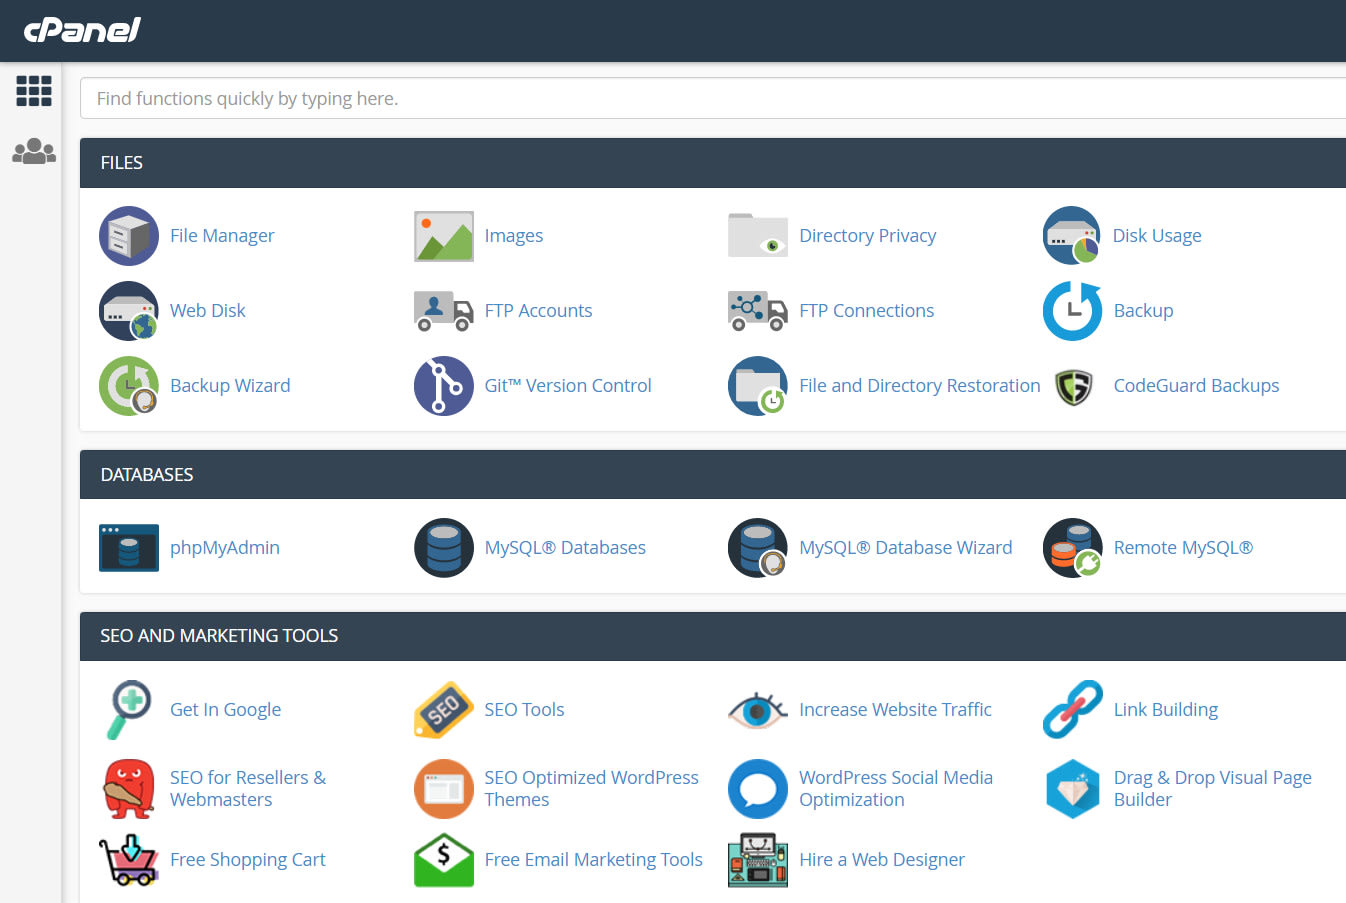This screenshot has height=903, width=1346.
Task: Click the Hire a Web Designer link
Action: [881, 860]
